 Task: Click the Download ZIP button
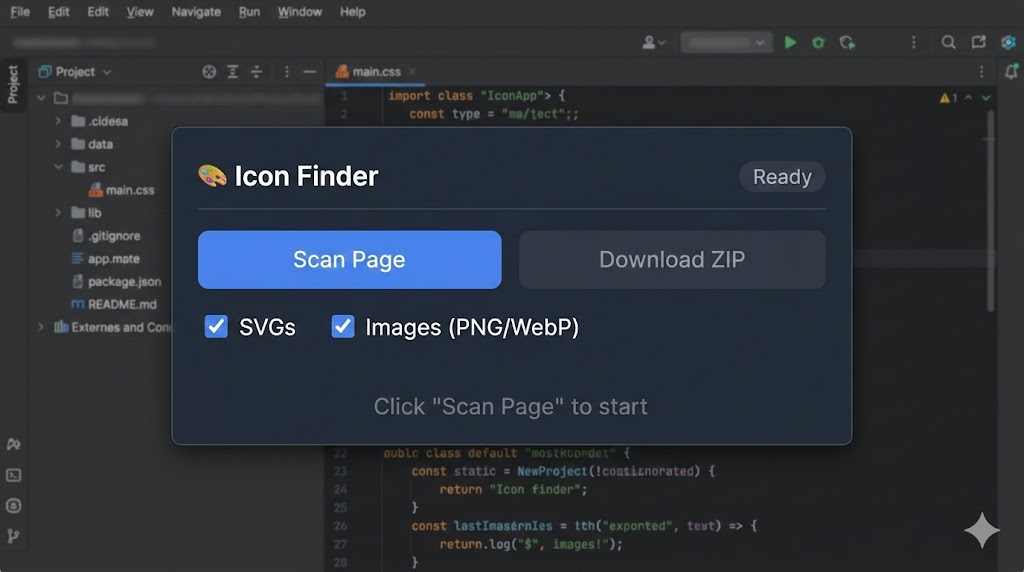pyautogui.click(x=671, y=260)
